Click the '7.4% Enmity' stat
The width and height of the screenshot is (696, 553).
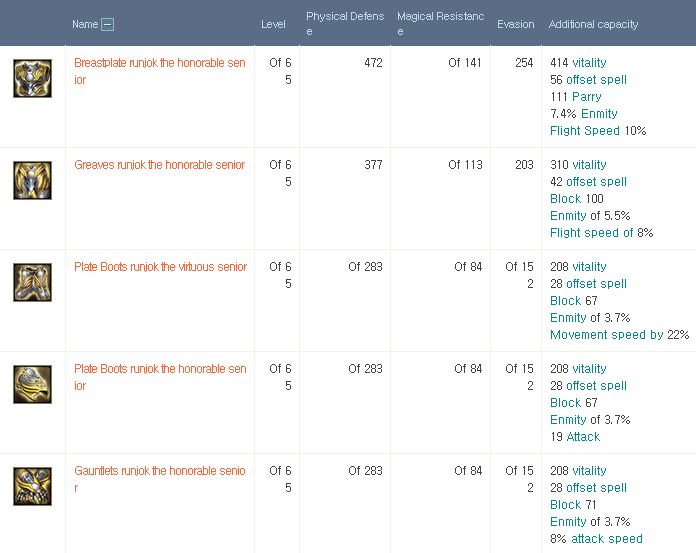point(584,114)
